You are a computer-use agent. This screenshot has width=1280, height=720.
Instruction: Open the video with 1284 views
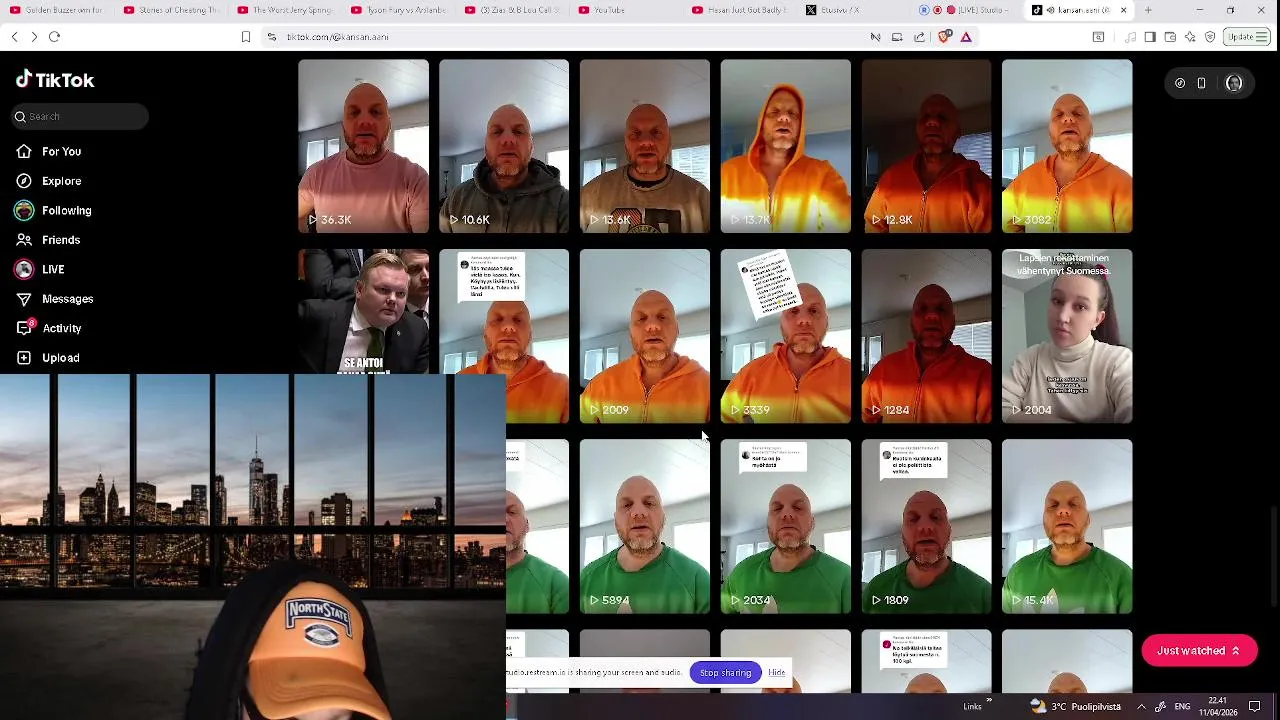click(x=927, y=336)
